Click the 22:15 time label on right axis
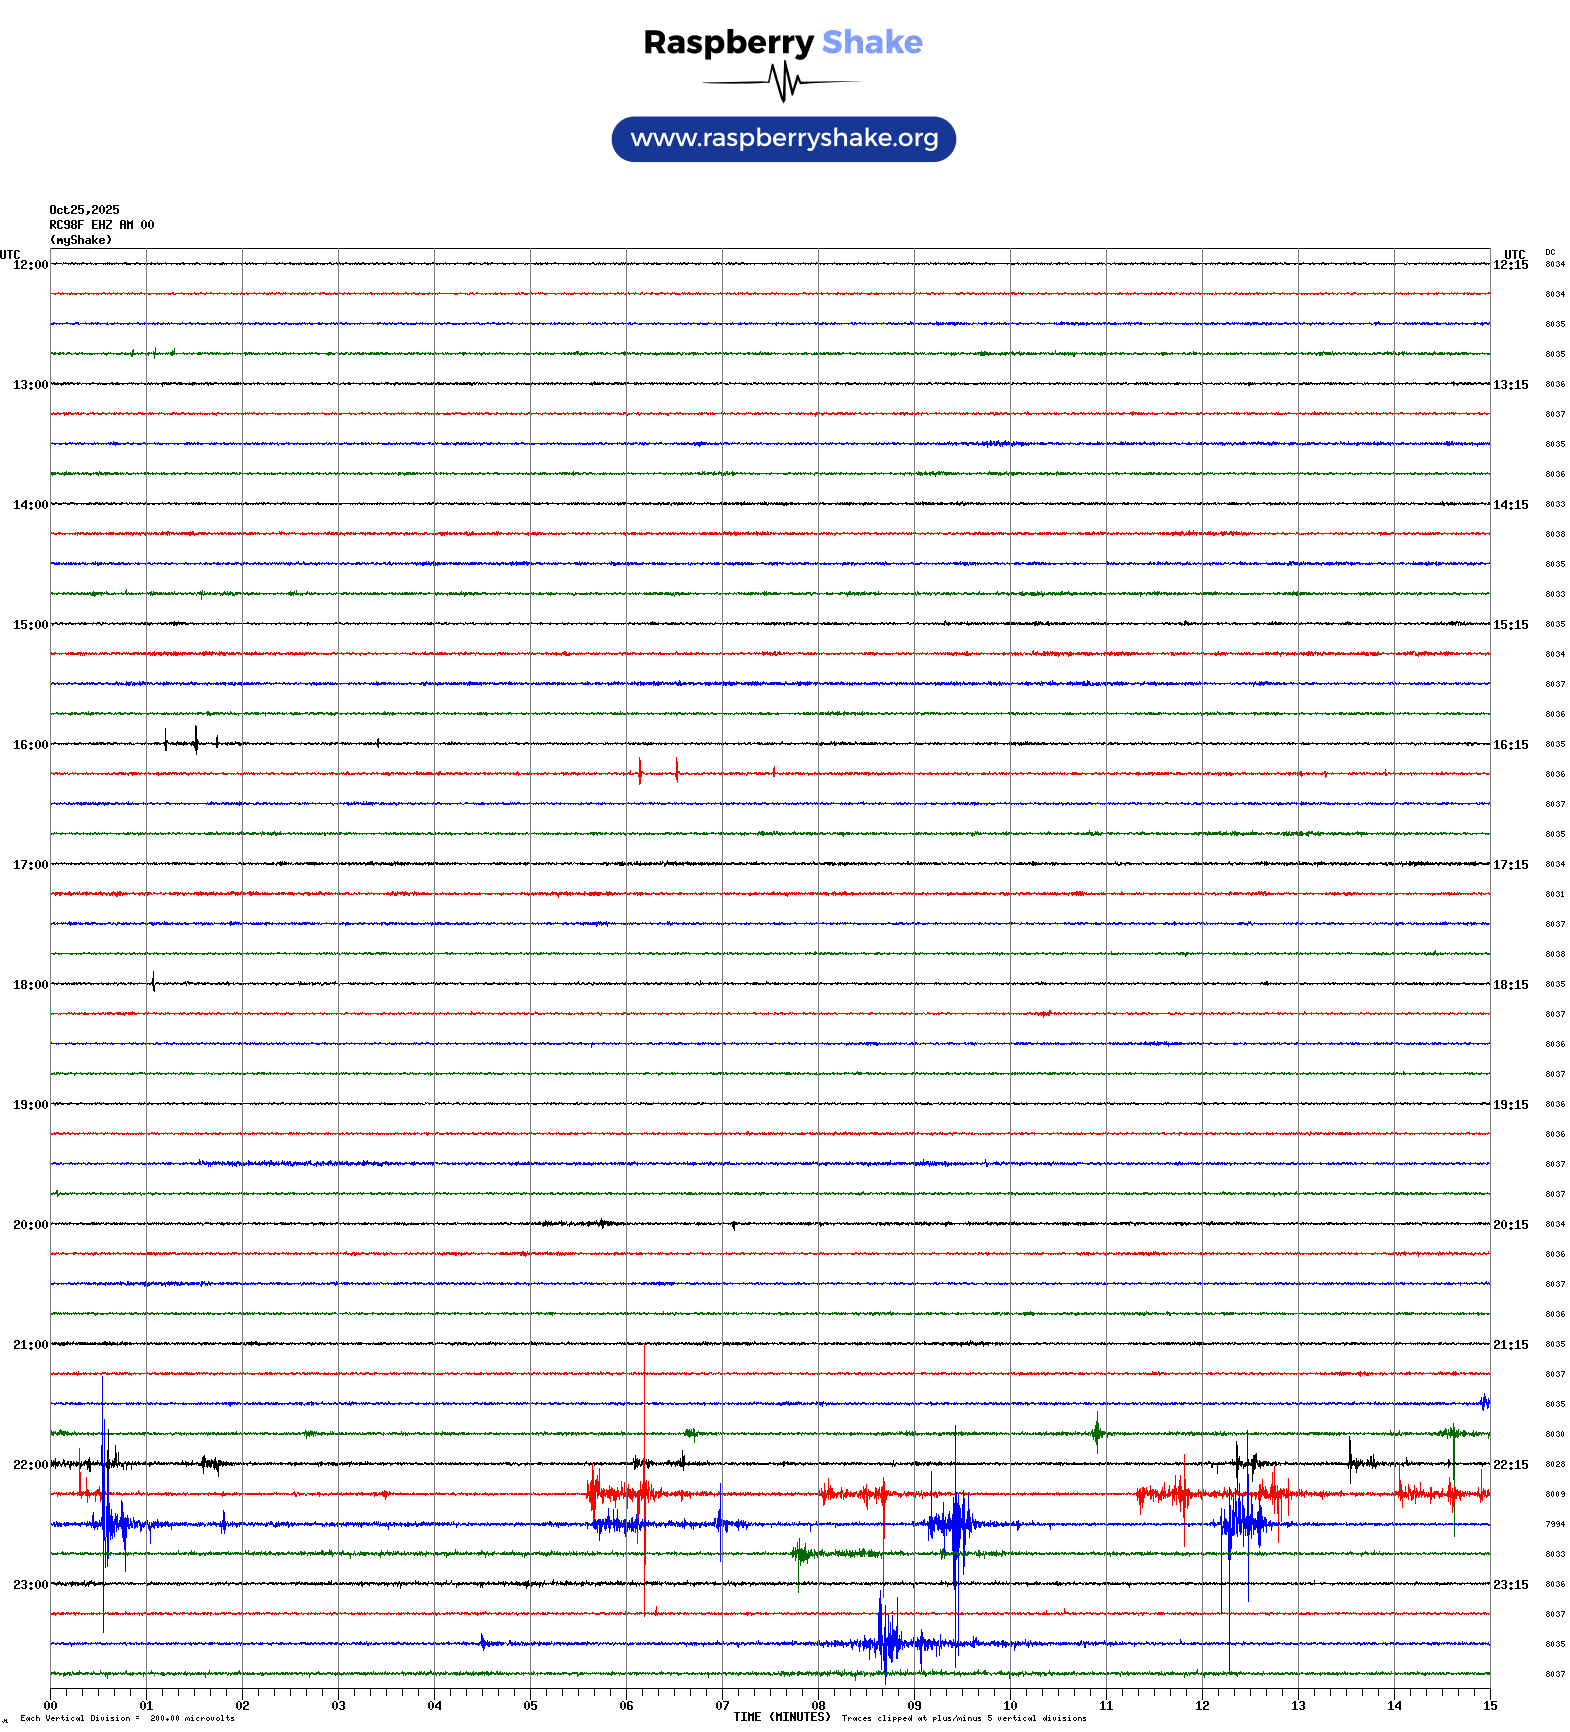Image resolution: width=1570 pixels, height=1732 pixels. pos(1510,1465)
